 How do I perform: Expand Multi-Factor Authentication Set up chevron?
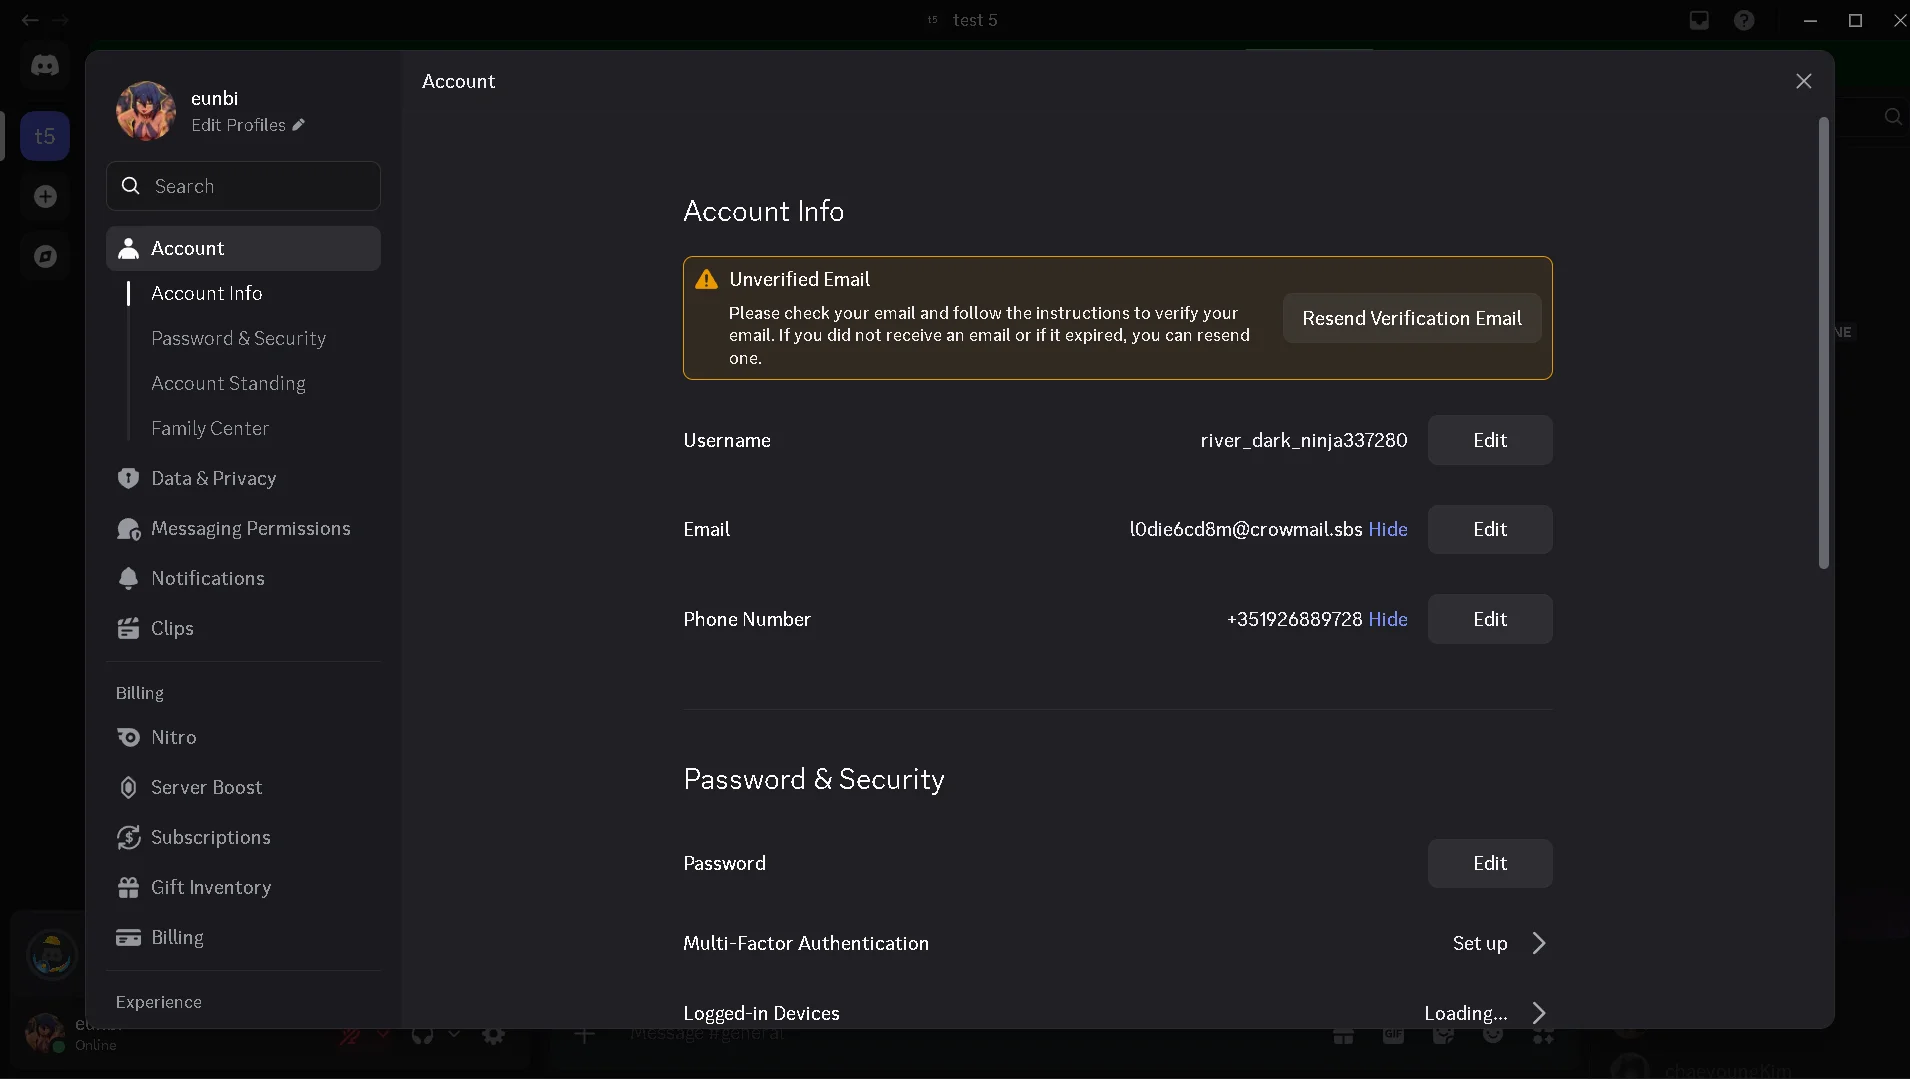[1539, 943]
